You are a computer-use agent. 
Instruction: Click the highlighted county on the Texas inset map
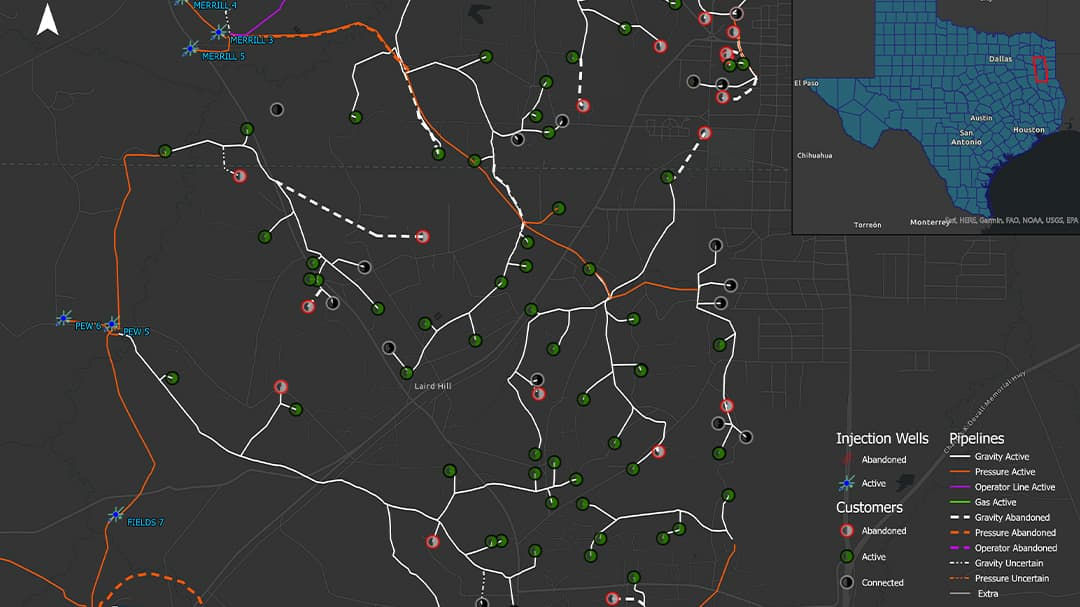pos(1040,68)
